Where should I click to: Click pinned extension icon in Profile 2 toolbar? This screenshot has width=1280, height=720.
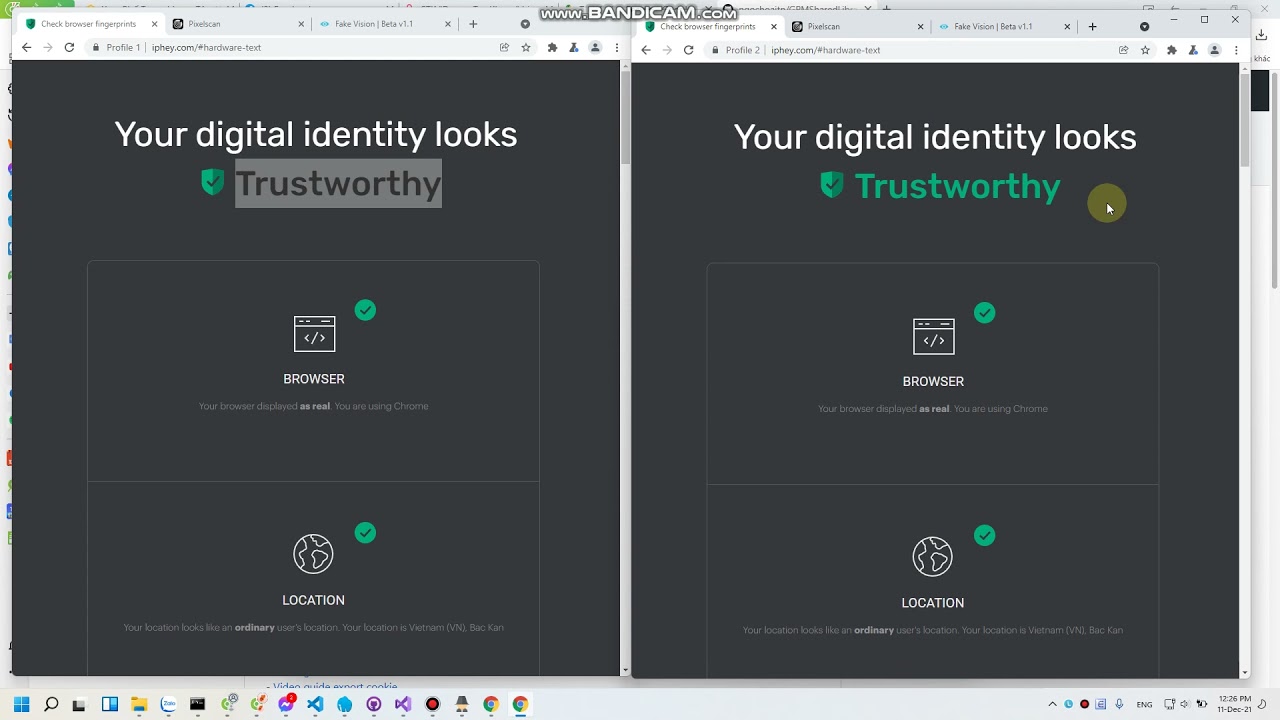point(1193,50)
